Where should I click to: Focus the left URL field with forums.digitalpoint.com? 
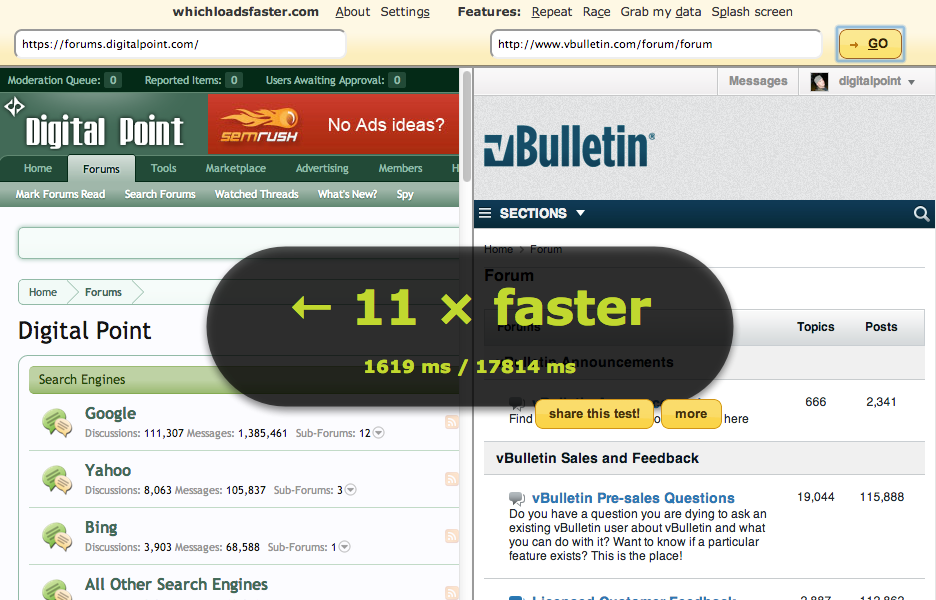(x=180, y=44)
